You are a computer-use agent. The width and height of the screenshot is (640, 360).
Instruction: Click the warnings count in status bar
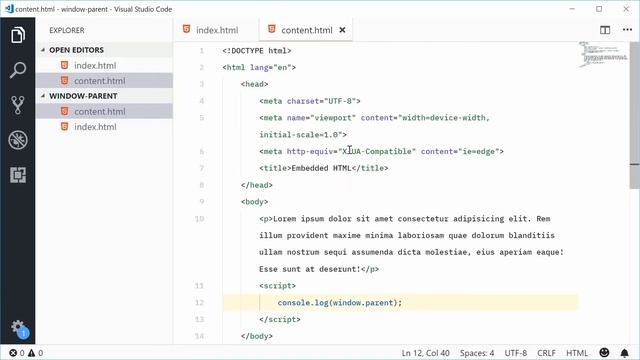[36, 353]
